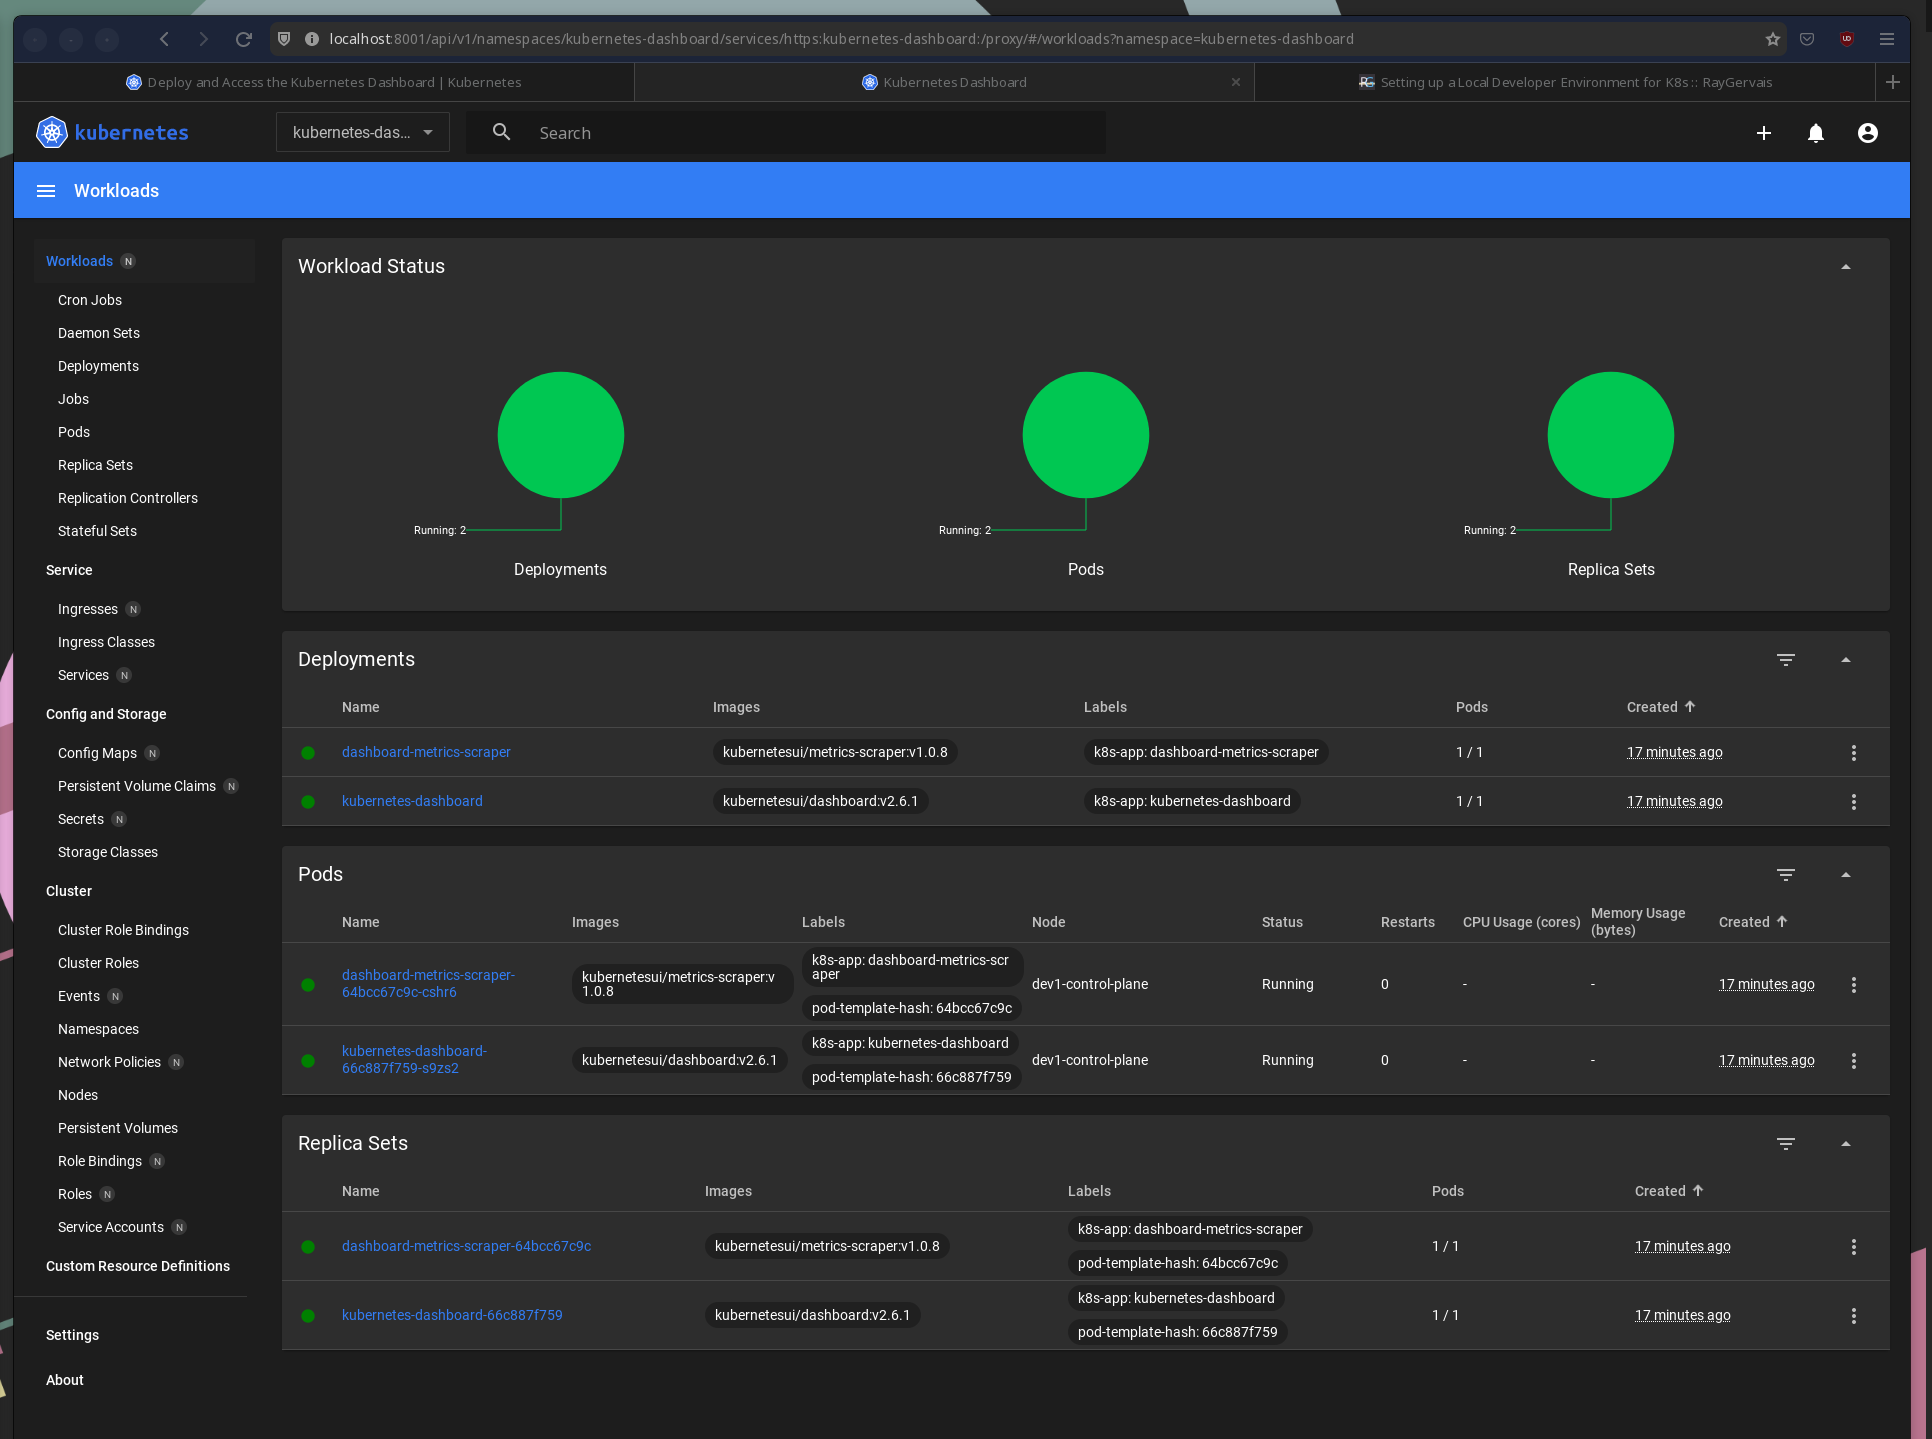Bookmark this page with the star icon

(1773, 39)
